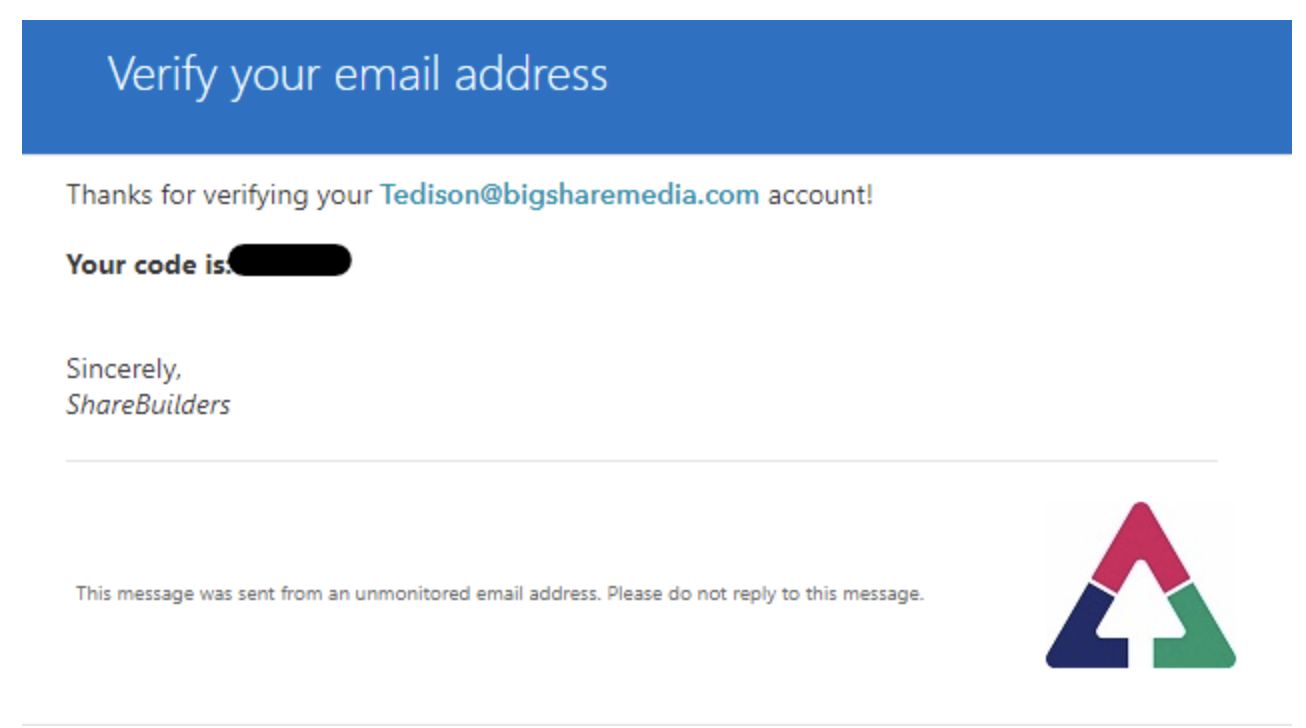The width and height of the screenshot is (1306, 728).
Task: Click "verifying your" text in greeting line
Action: (288, 195)
